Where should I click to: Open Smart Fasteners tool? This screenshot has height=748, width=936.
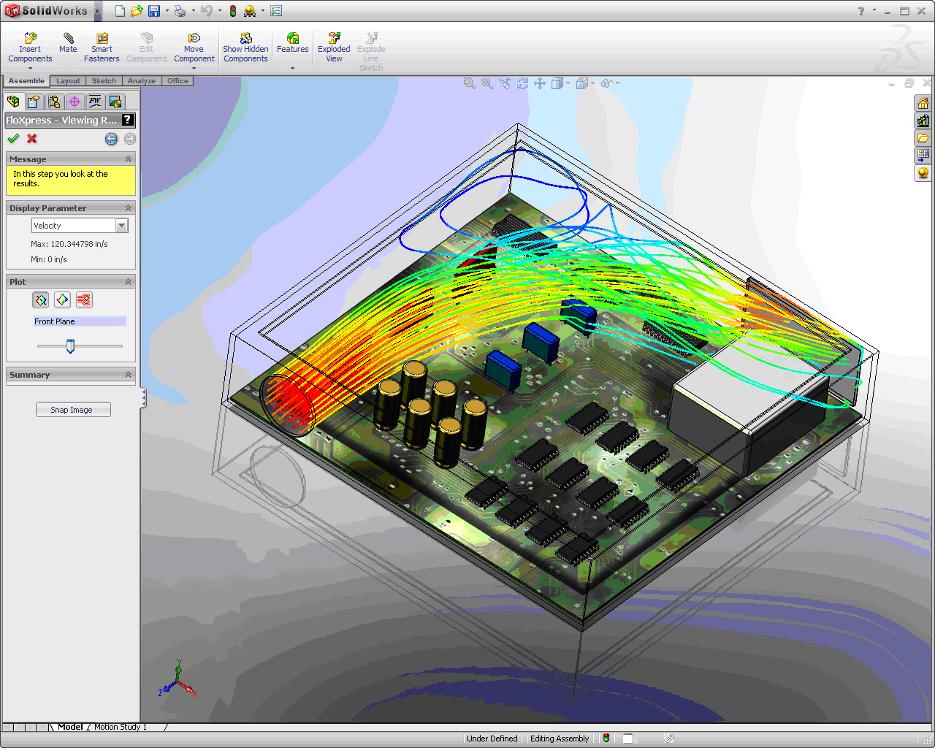[x=101, y=48]
